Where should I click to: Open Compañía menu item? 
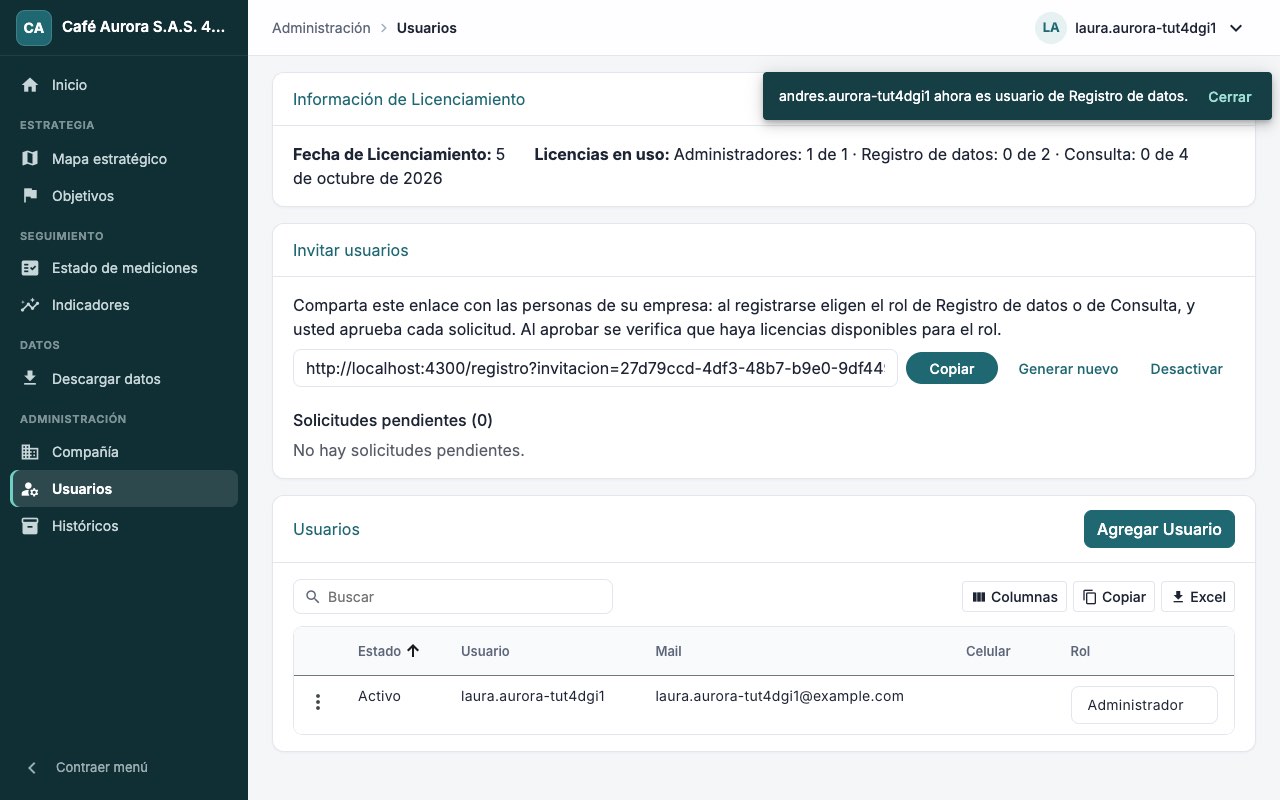click(124, 452)
